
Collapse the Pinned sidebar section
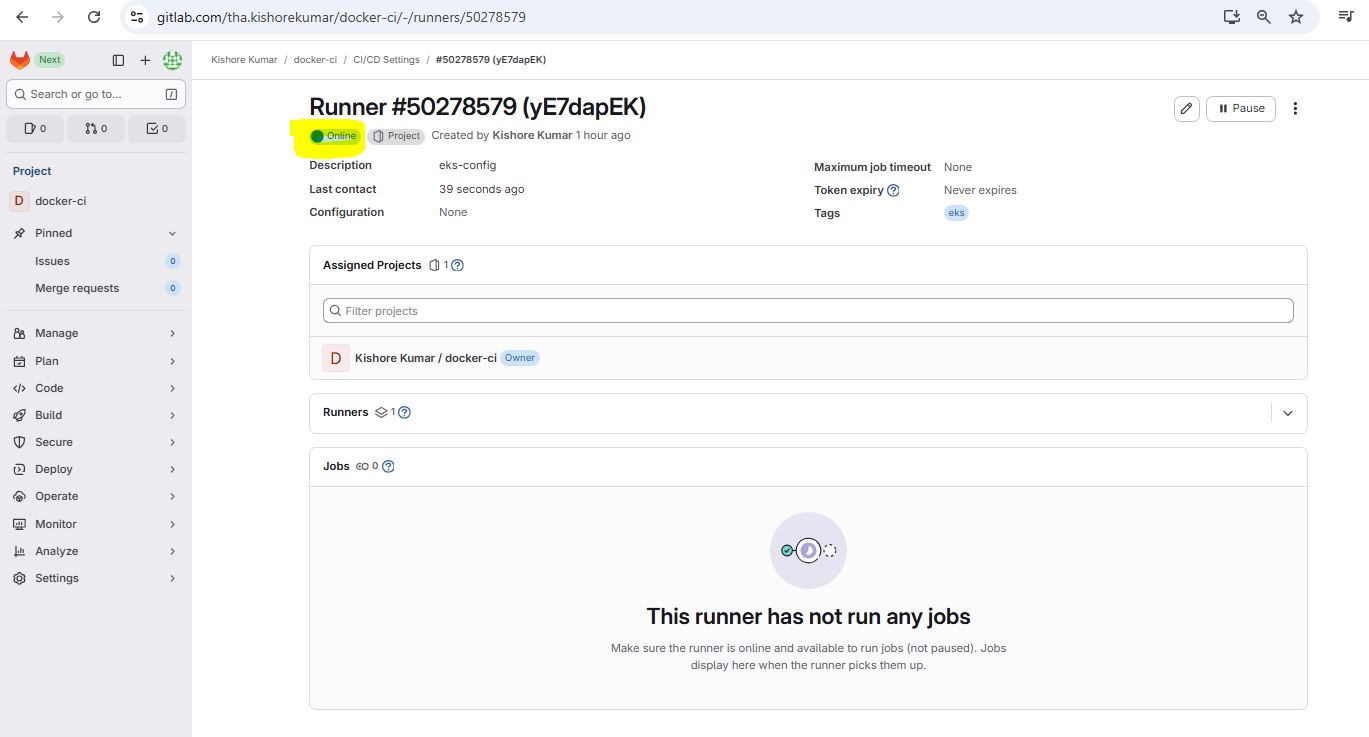172,233
